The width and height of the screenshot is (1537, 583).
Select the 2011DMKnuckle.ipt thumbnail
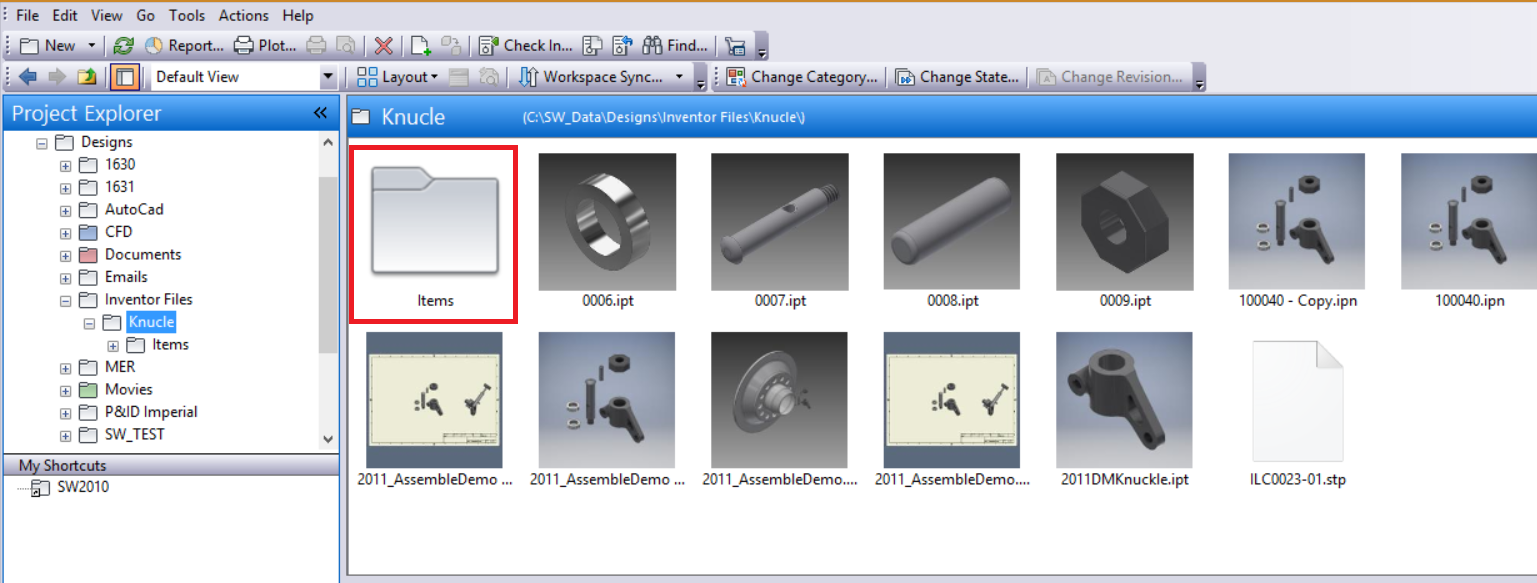[x=1125, y=401]
